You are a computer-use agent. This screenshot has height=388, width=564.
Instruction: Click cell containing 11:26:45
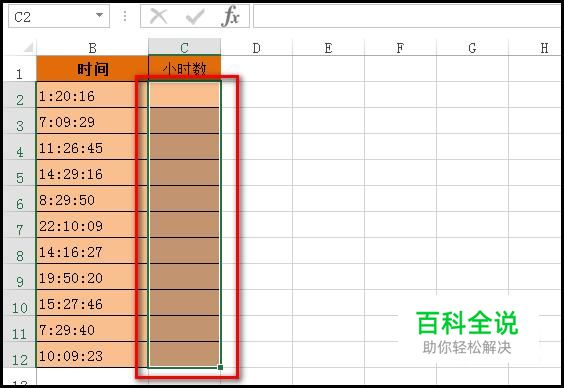coord(92,146)
